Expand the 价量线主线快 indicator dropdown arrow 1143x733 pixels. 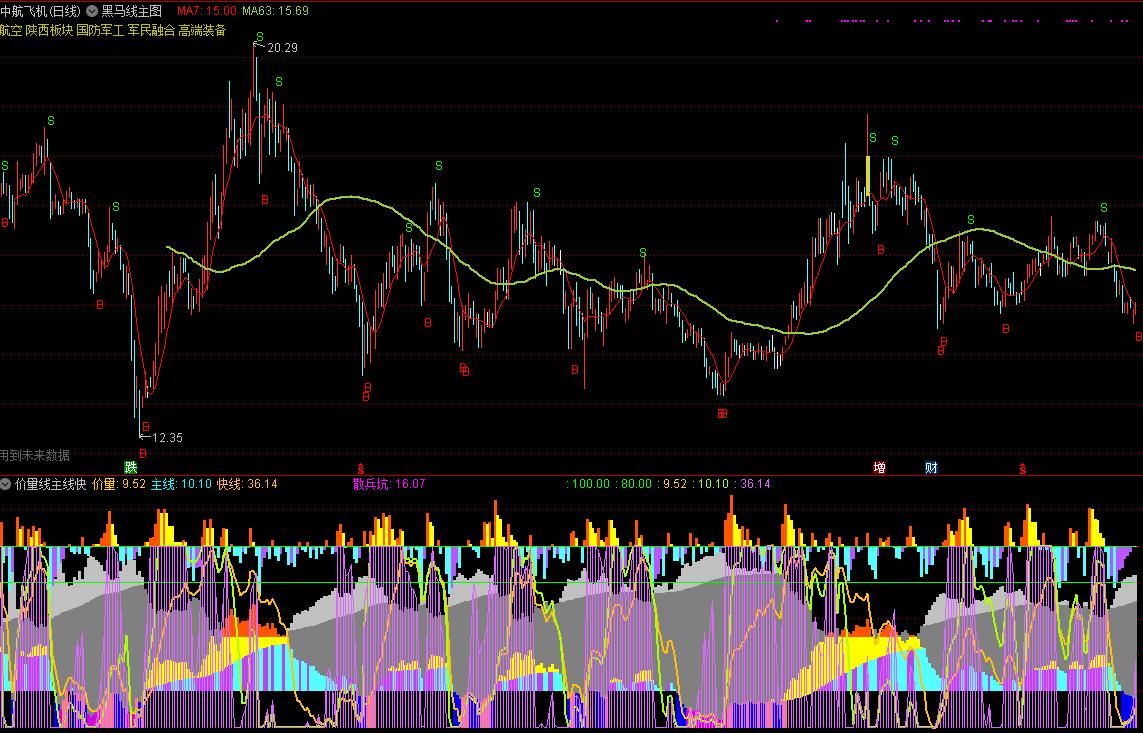tap(7, 484)
